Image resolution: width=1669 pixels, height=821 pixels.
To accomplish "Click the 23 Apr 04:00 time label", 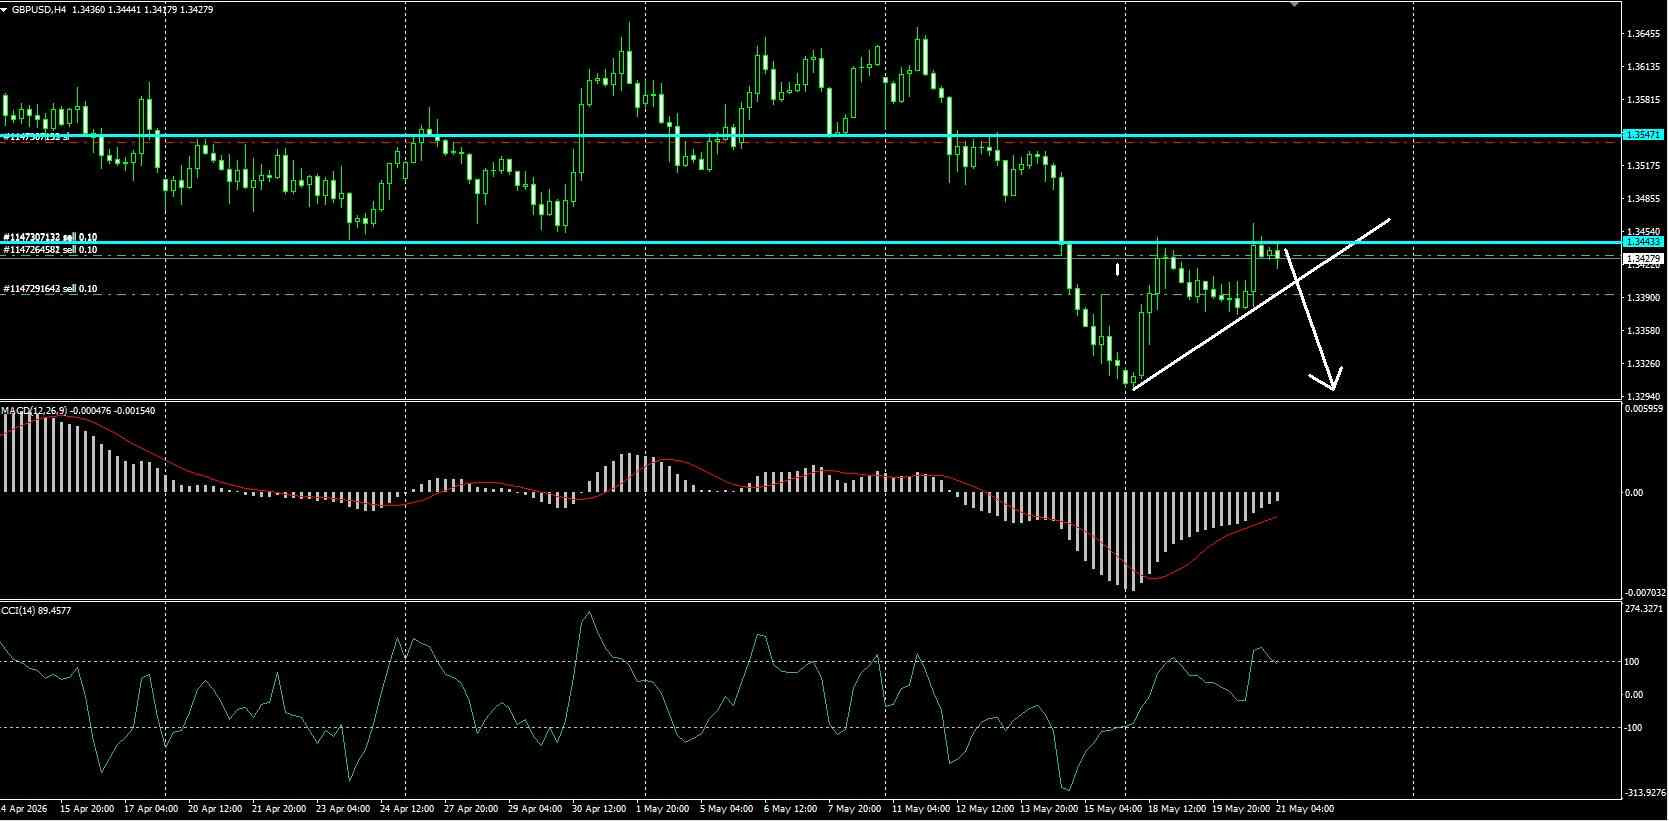I will point(343,808).
